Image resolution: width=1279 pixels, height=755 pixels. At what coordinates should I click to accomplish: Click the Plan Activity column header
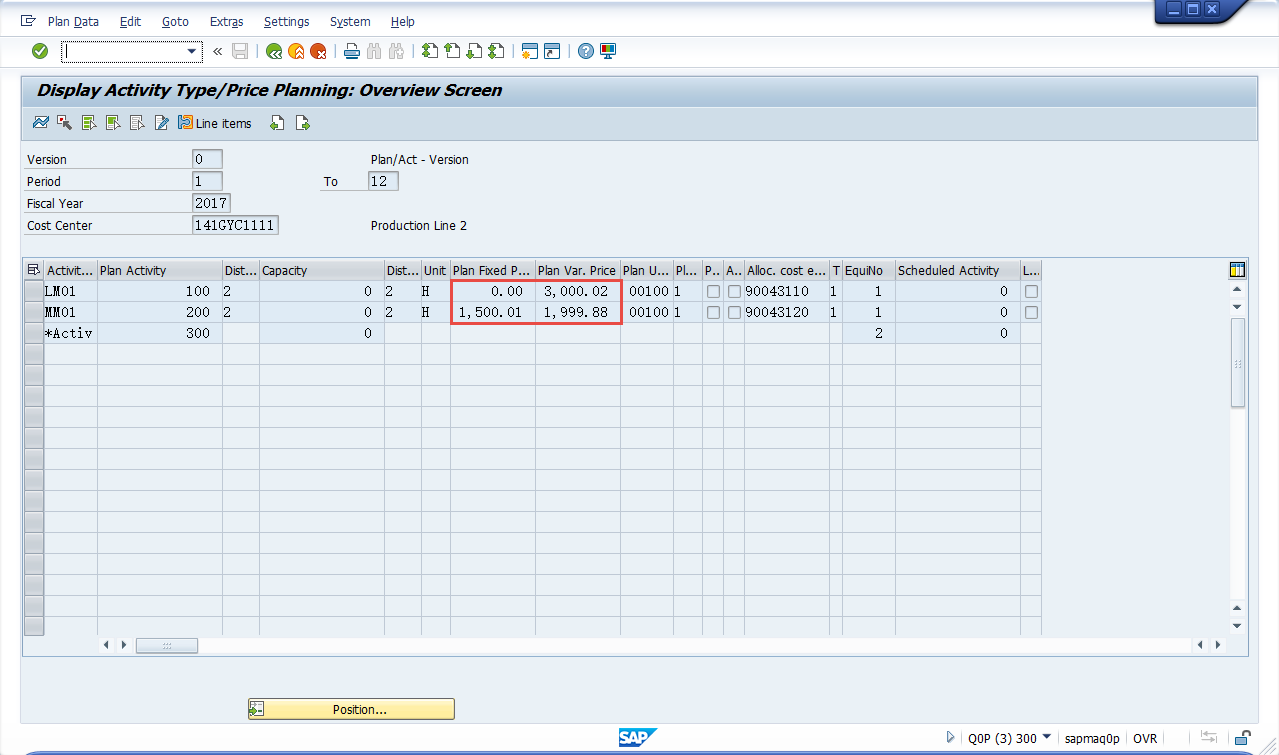pos(159,270)
